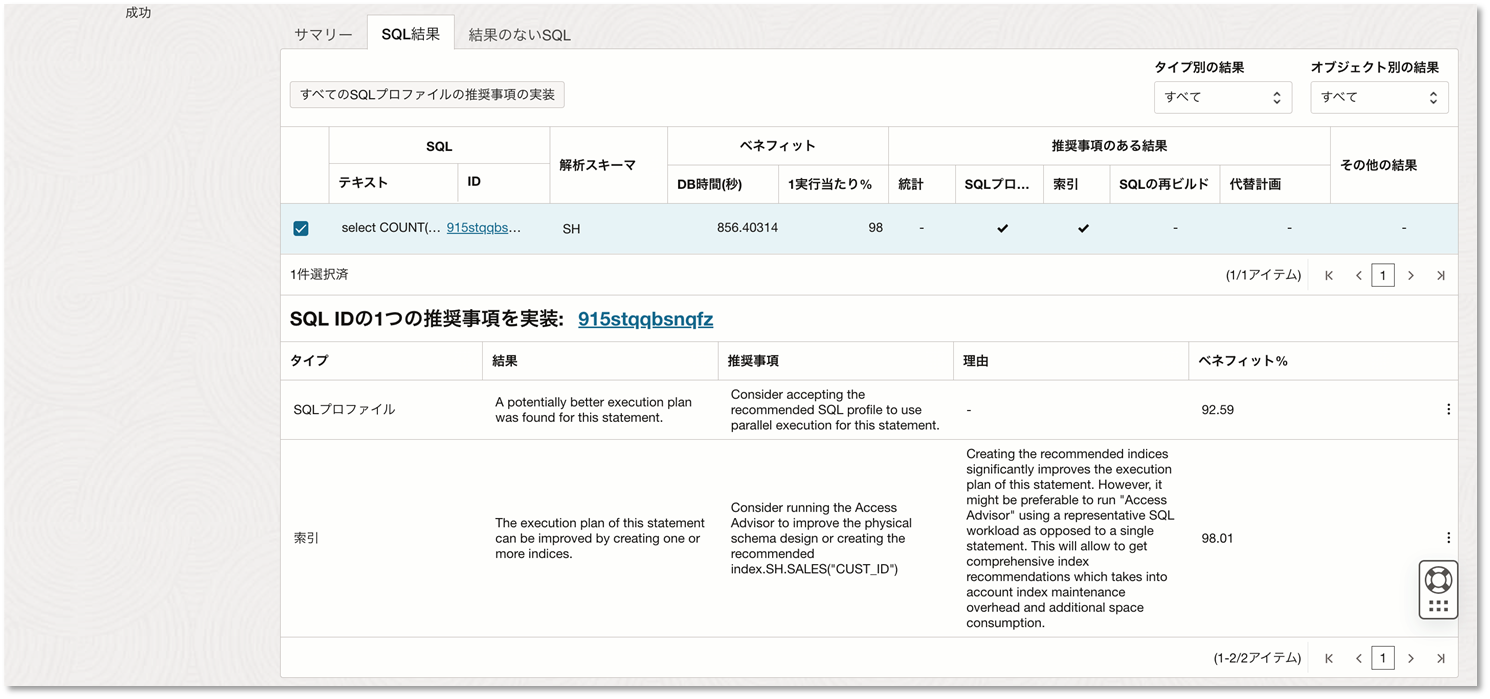
Task: Go to next page in lower pagination
Action: 1411,658
